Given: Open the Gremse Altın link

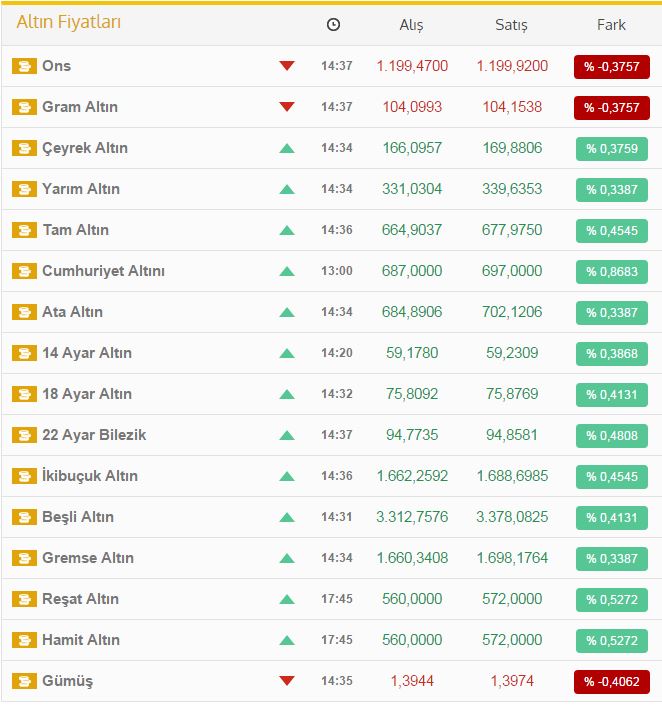Looking at the screenshot, I should [x=88, y=558].
